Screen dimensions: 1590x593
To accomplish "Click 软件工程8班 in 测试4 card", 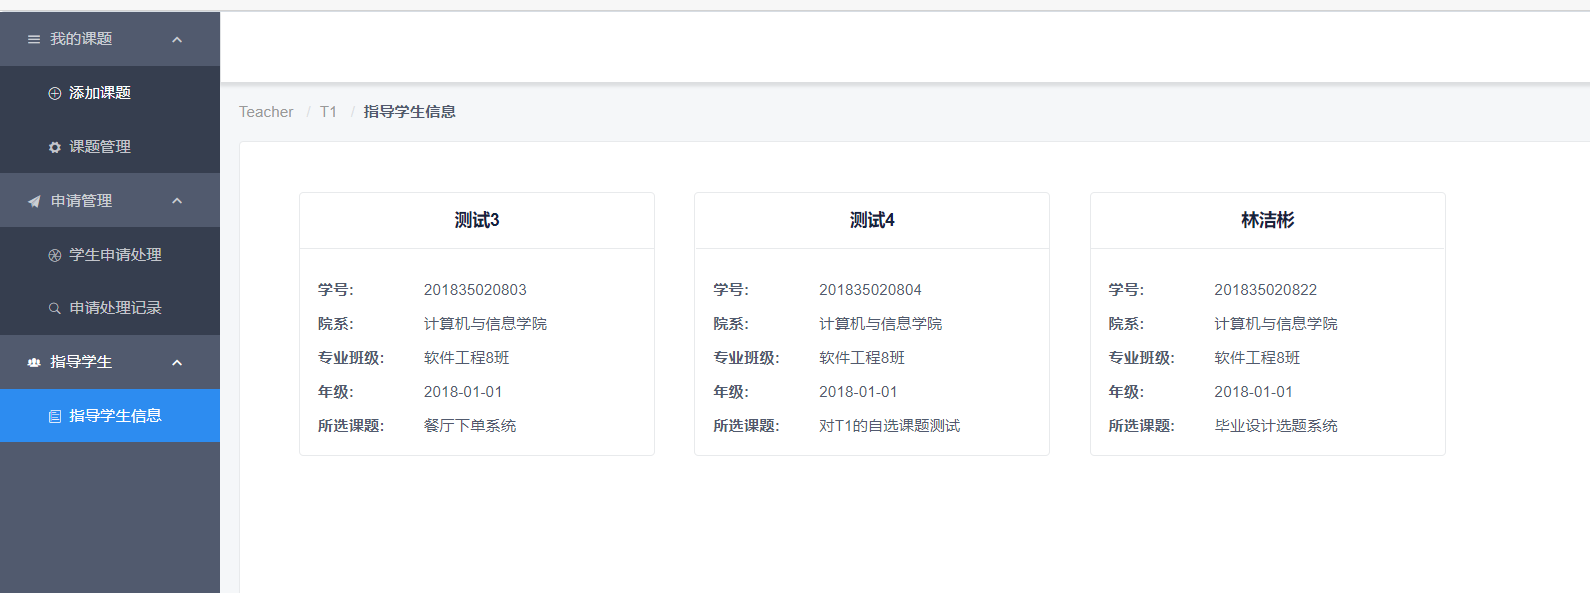I will coord(861,358).
